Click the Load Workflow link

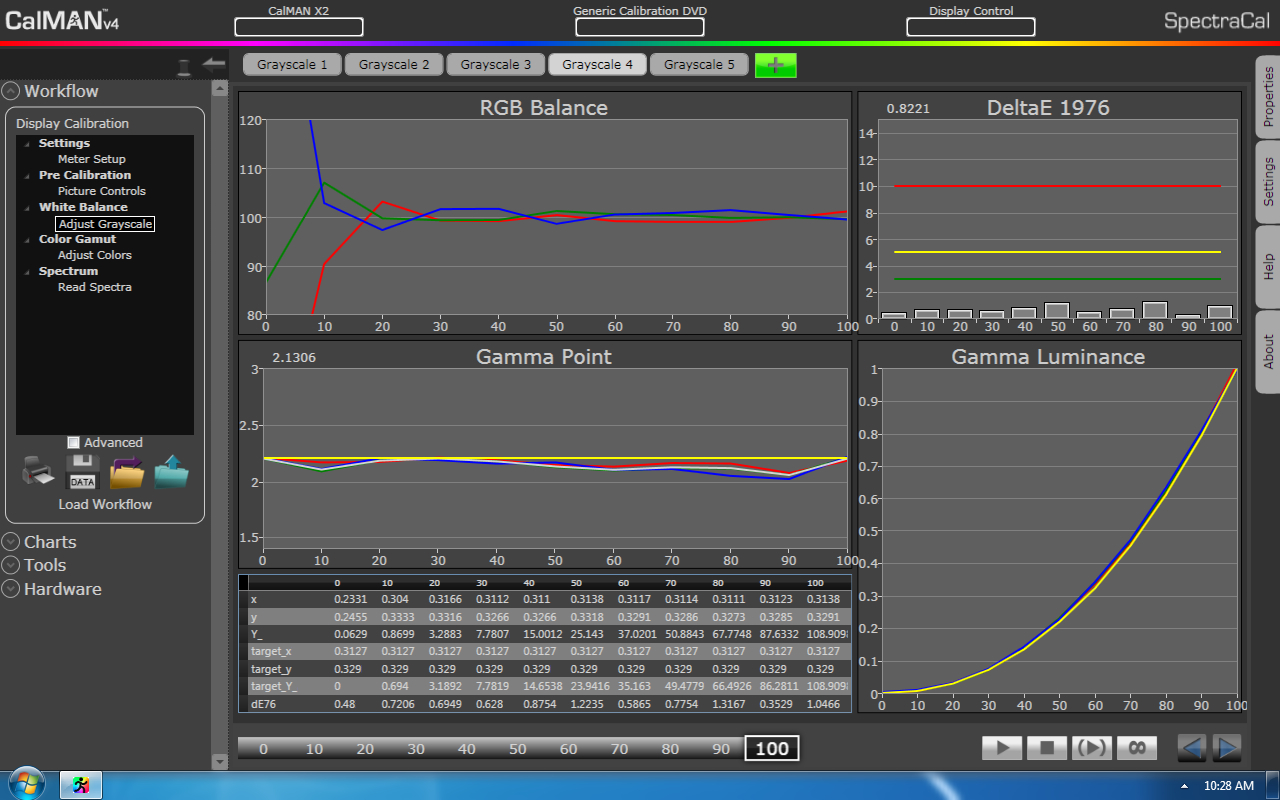(x=105, y=504)
